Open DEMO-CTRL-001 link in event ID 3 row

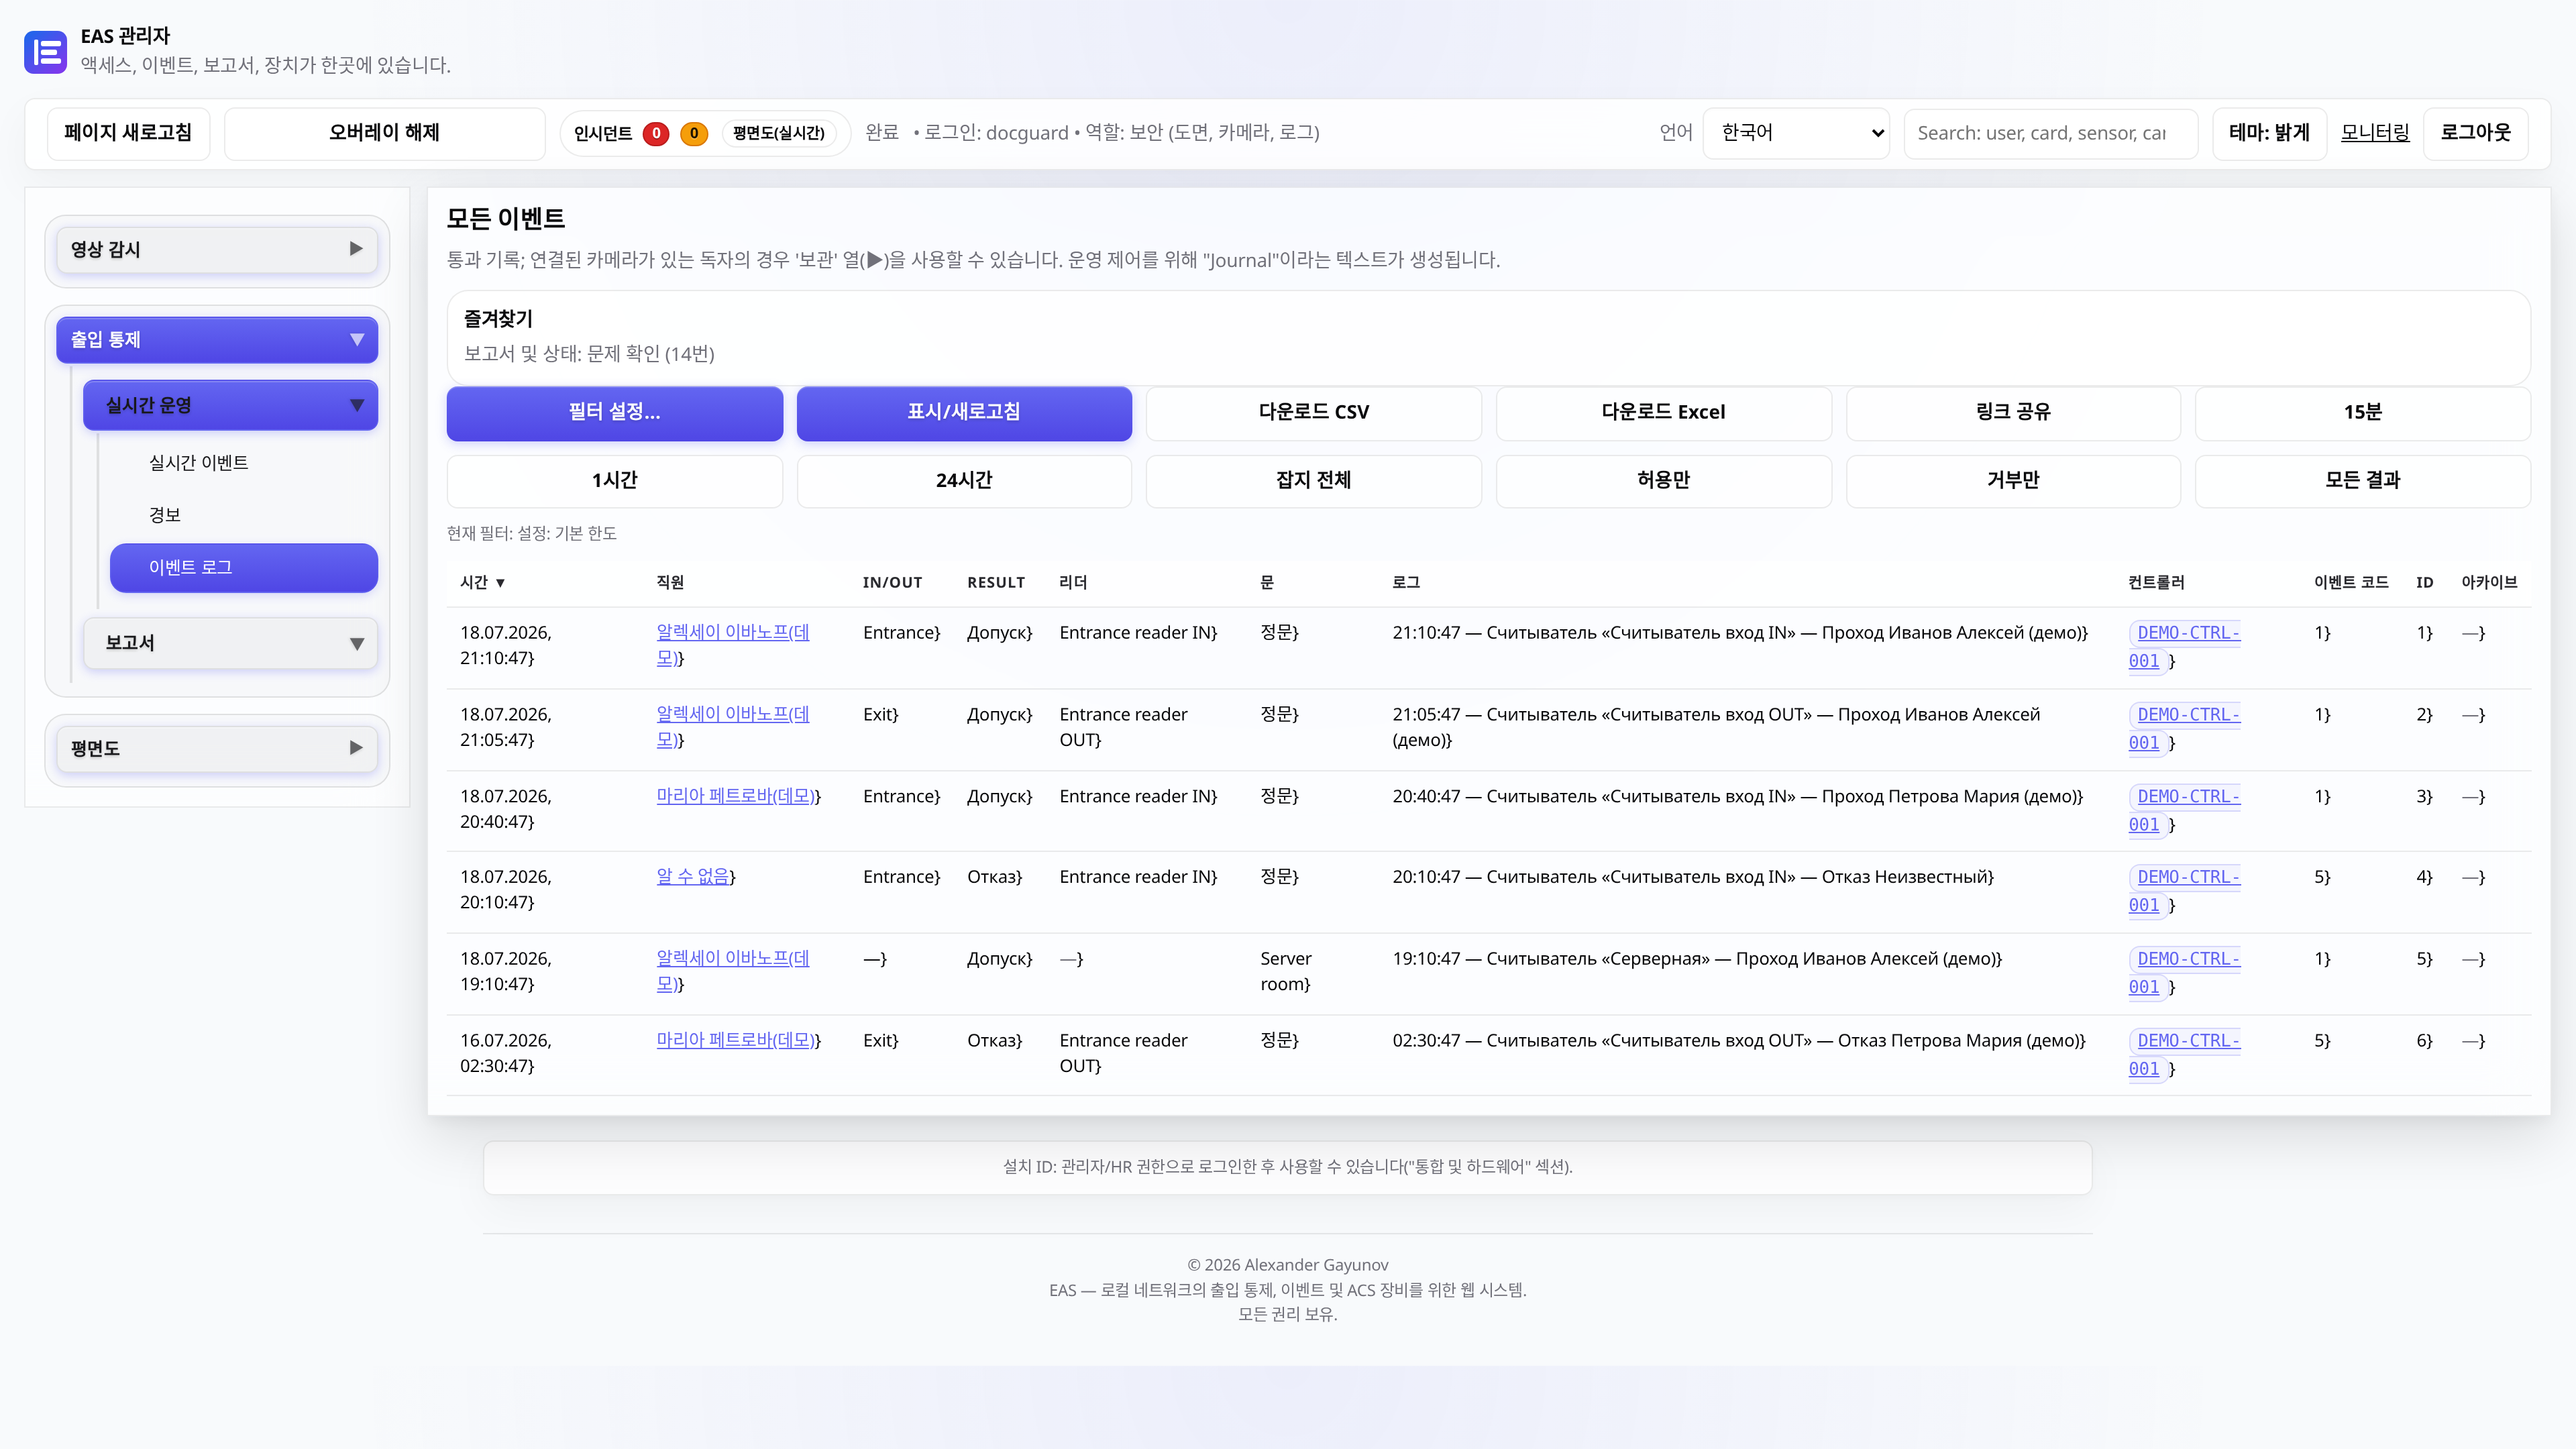[x=2184, y=811]
